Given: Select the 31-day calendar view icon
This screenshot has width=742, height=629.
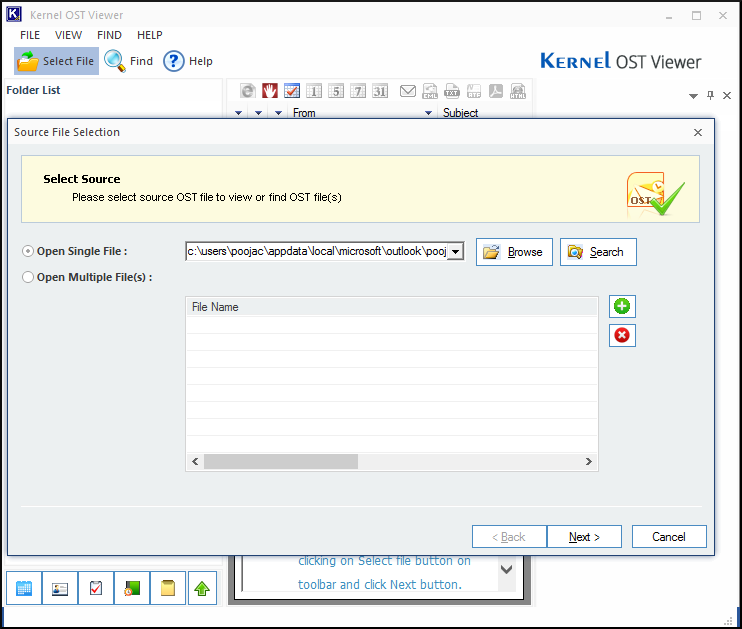Looking at the screenshot, I should [380, 91].
